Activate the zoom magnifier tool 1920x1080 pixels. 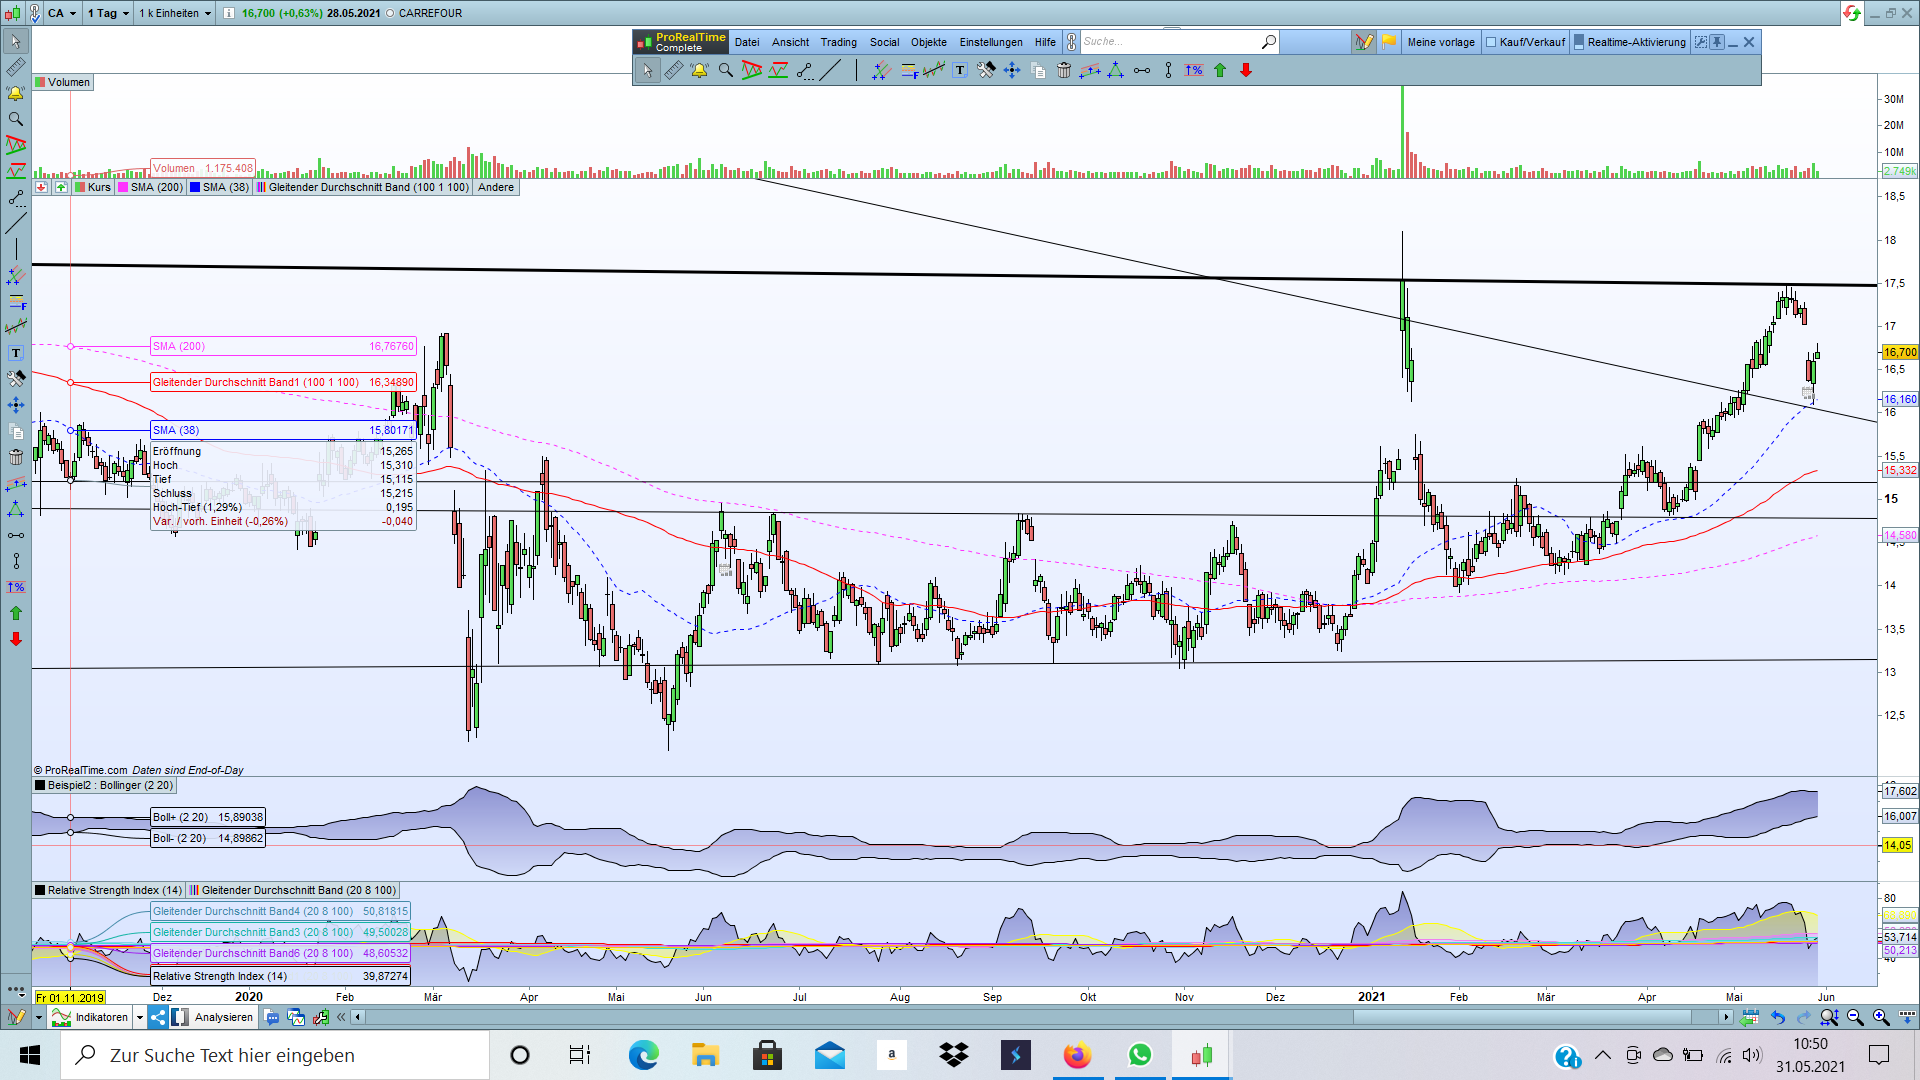[724, 70]
